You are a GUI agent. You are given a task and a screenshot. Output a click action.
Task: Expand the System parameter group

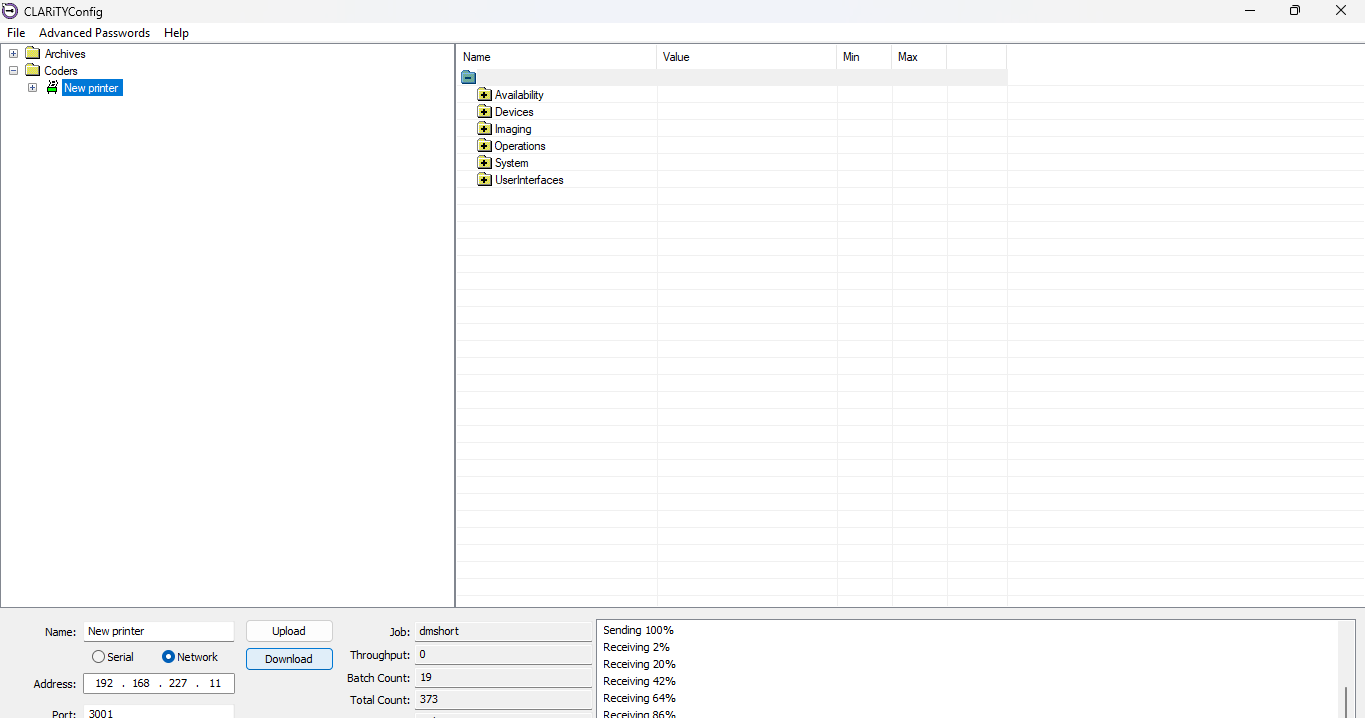[x=484, y=163]
